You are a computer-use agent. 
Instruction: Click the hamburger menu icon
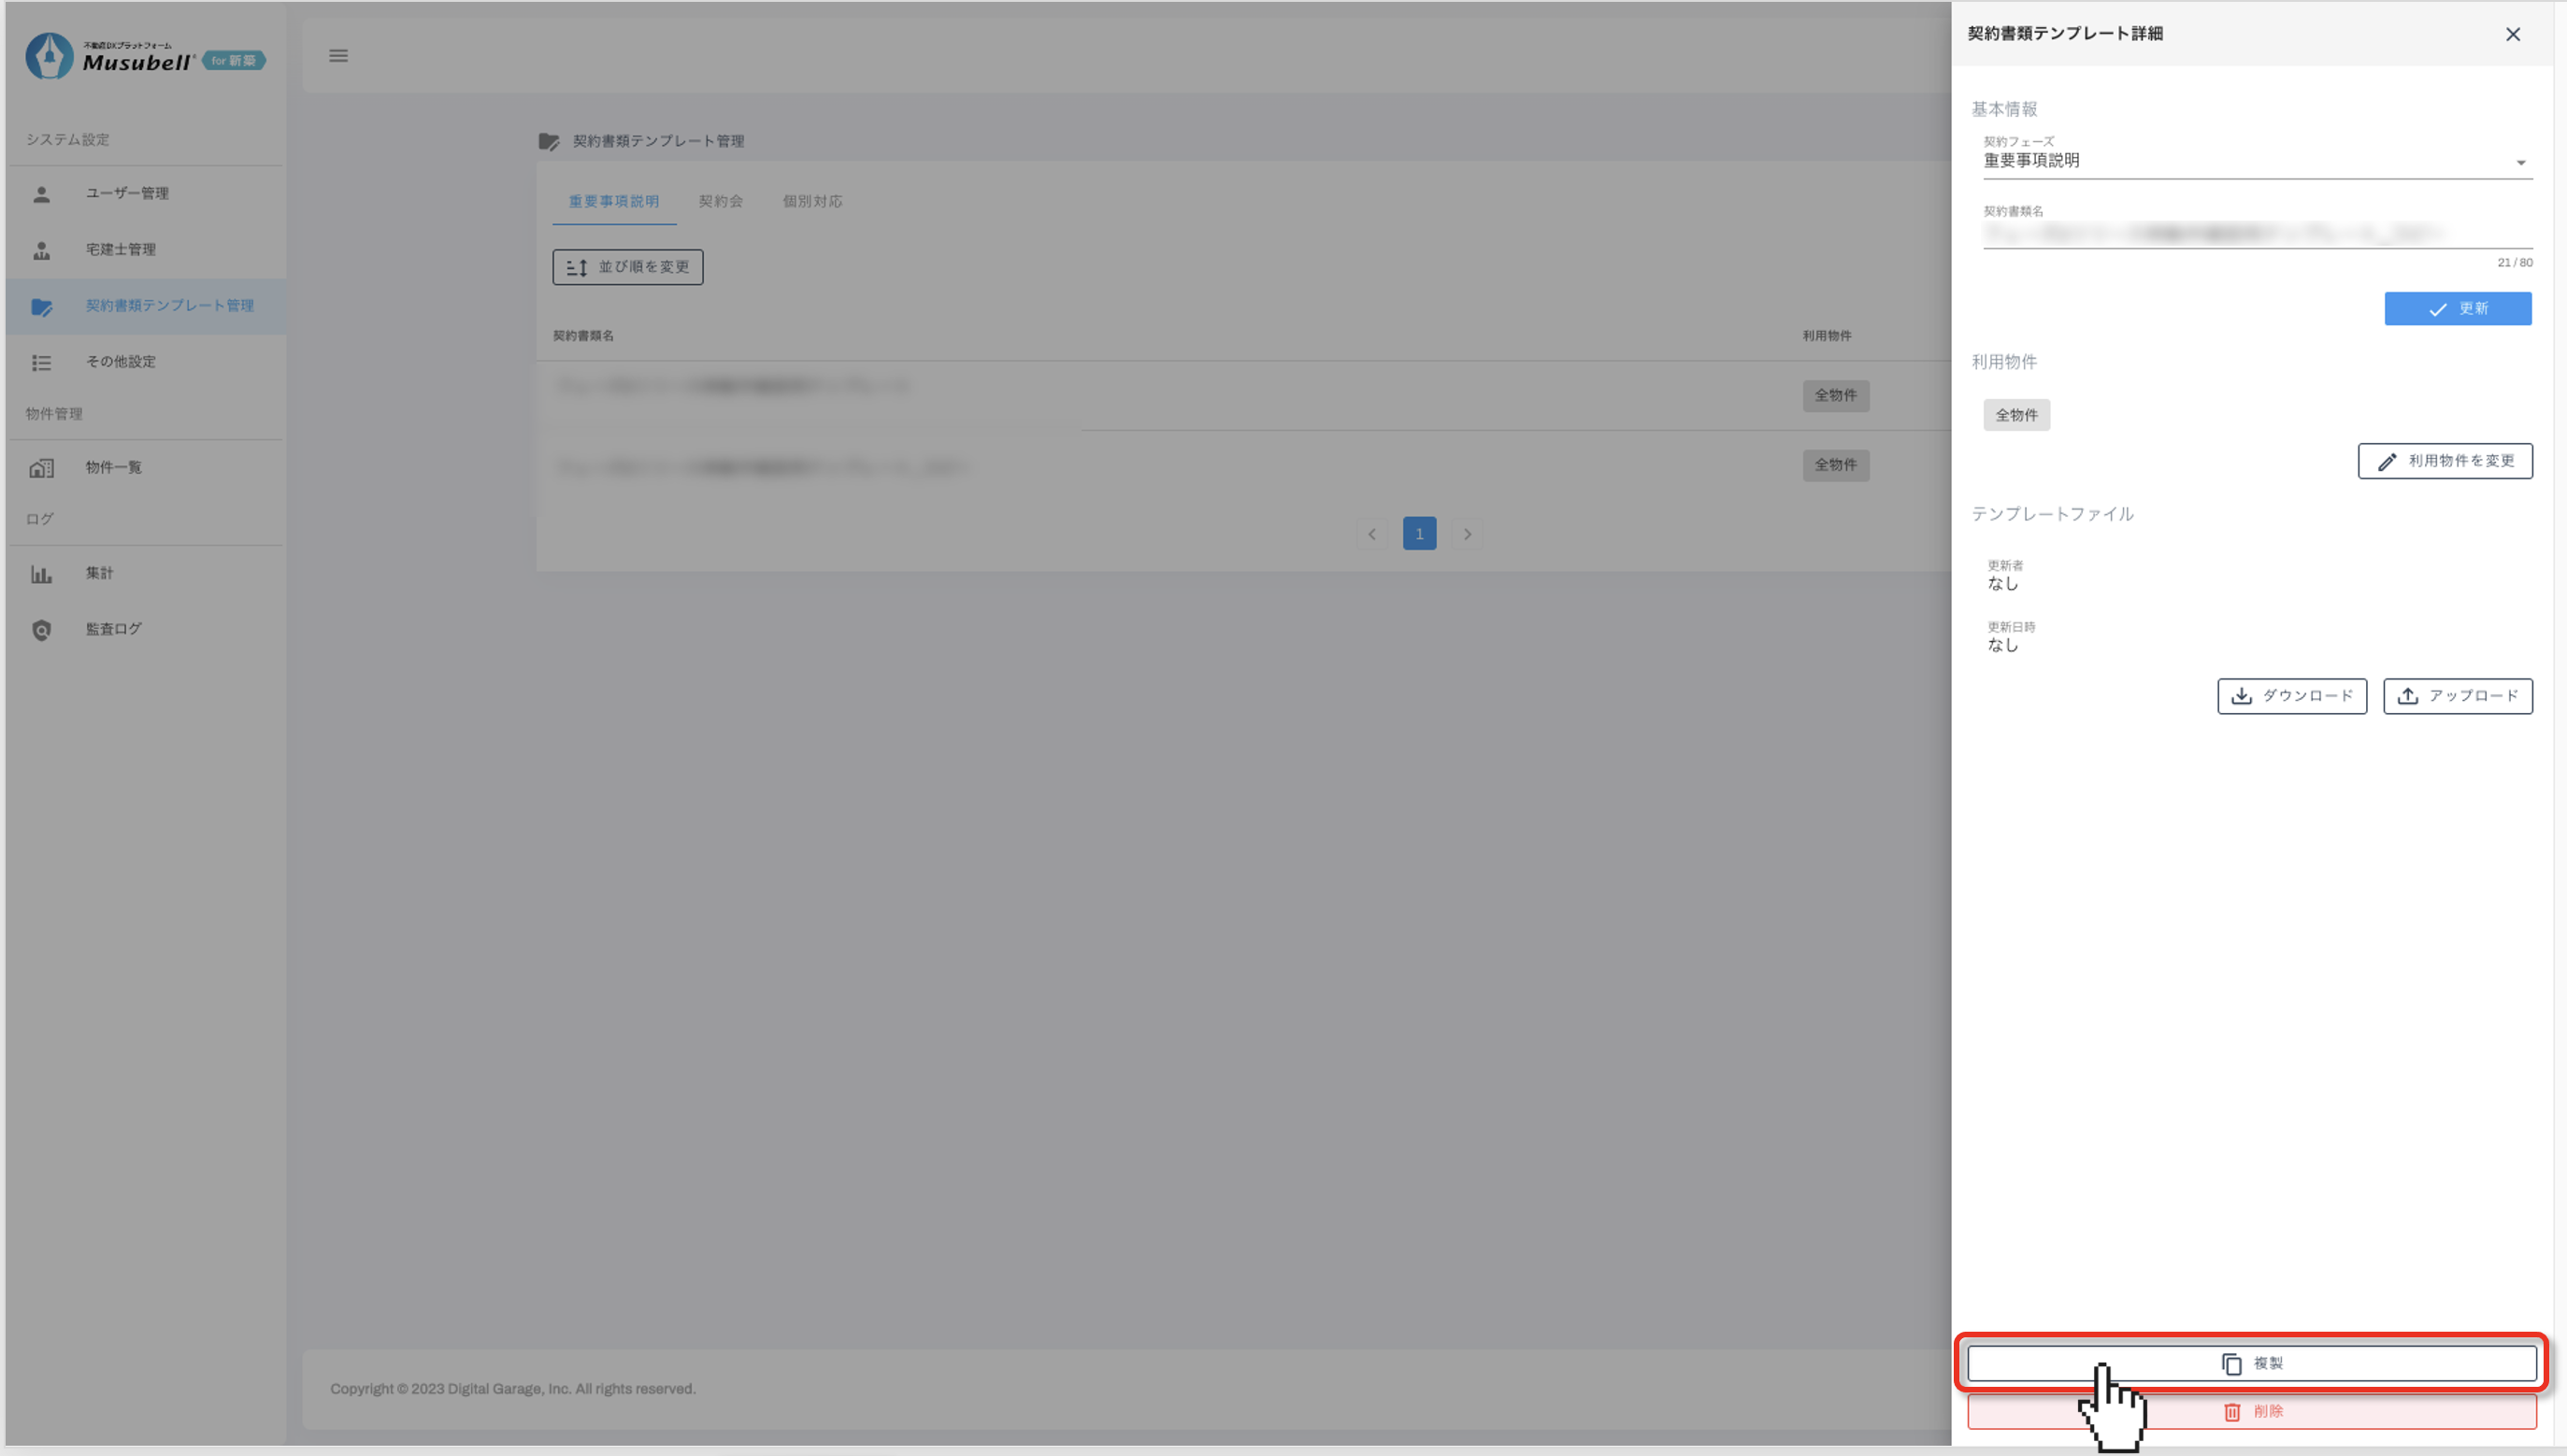pos(338,56)
